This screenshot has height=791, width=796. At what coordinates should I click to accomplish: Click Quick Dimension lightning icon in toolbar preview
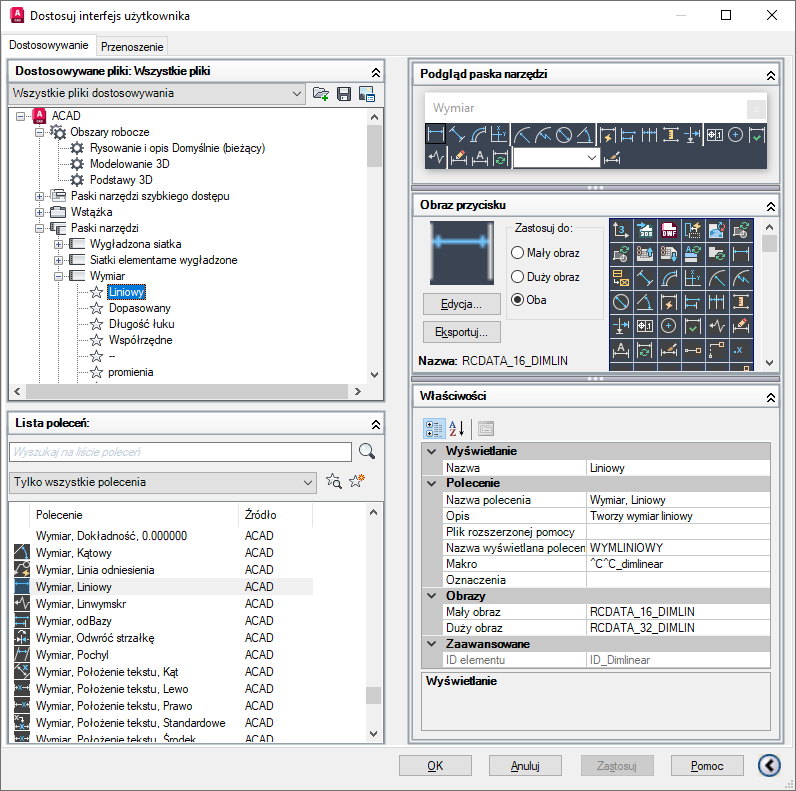click(x=608, y=135)
